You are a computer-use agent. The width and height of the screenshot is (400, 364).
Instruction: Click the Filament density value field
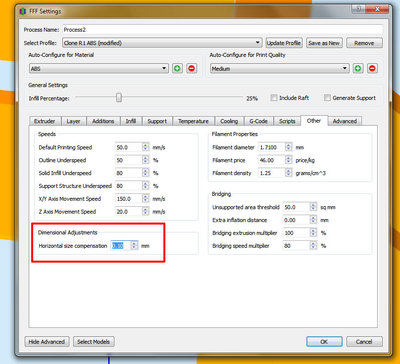pyautogui.click(x=272, y=173)
